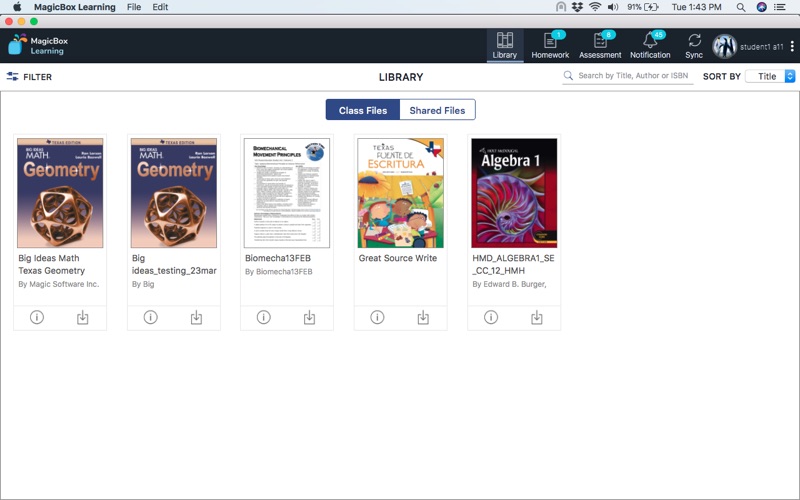Click the battery 91% indicator
Image resolution: width=800 pixels, height=500 pixels.
643,7
